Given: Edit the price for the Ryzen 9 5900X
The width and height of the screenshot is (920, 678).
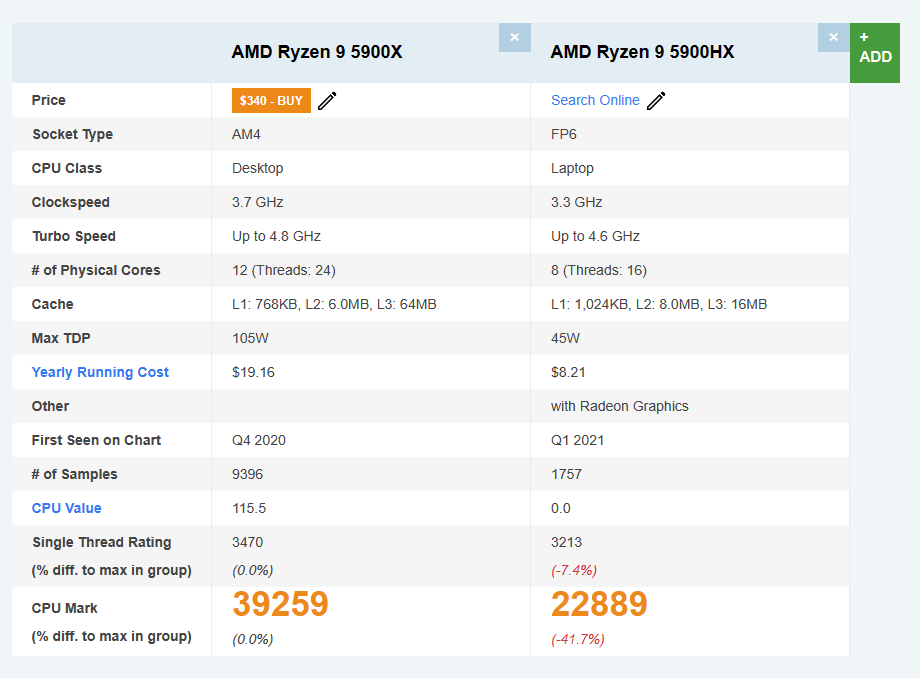Looking at the screenshot, I should point(327,101).
